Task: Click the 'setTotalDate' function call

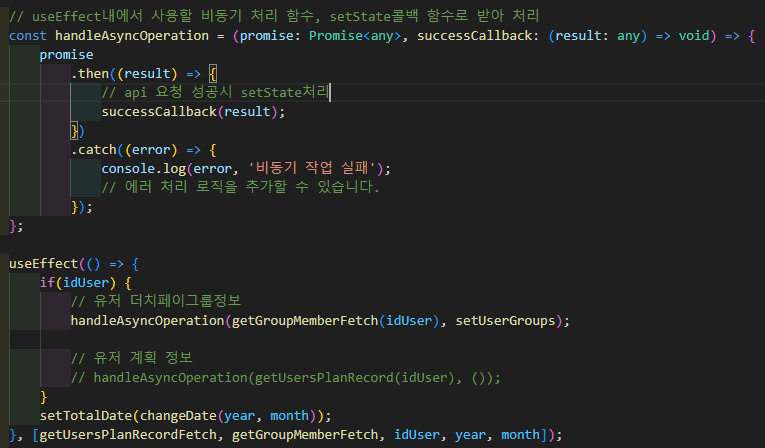Action: 86,416
